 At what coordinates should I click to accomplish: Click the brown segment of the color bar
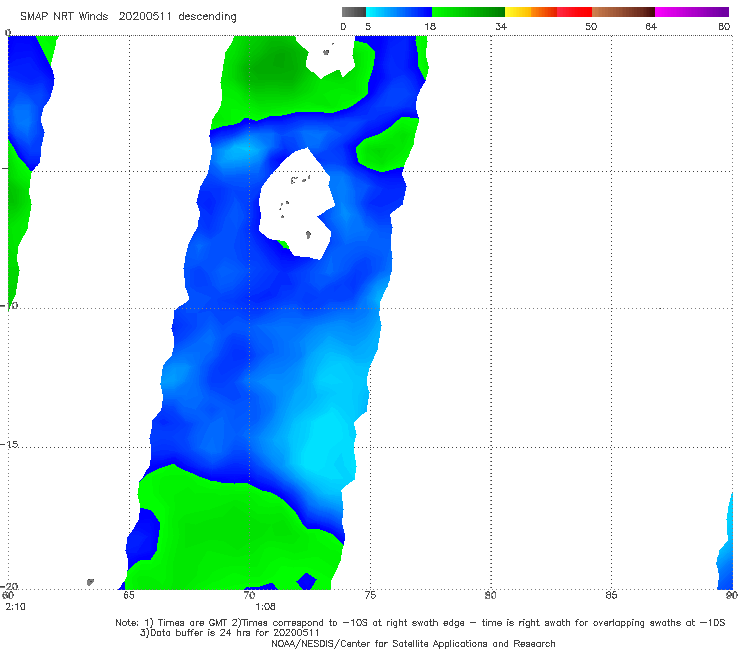click(623, 12)
